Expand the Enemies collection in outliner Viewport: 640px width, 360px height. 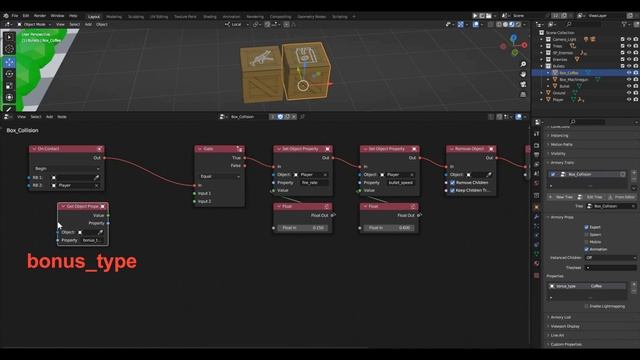[542, 60]
